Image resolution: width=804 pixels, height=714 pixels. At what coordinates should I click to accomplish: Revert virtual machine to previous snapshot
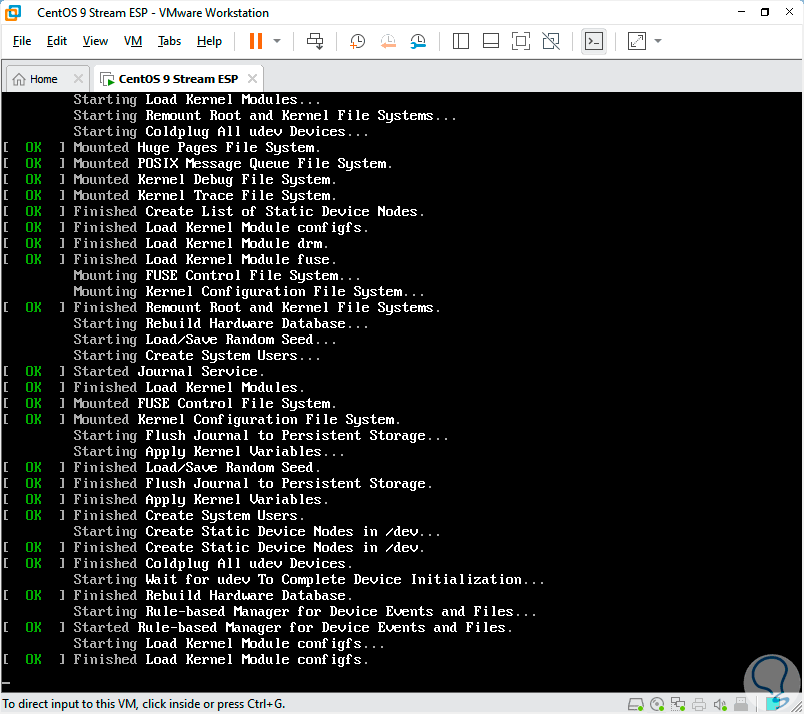[388, 41]
